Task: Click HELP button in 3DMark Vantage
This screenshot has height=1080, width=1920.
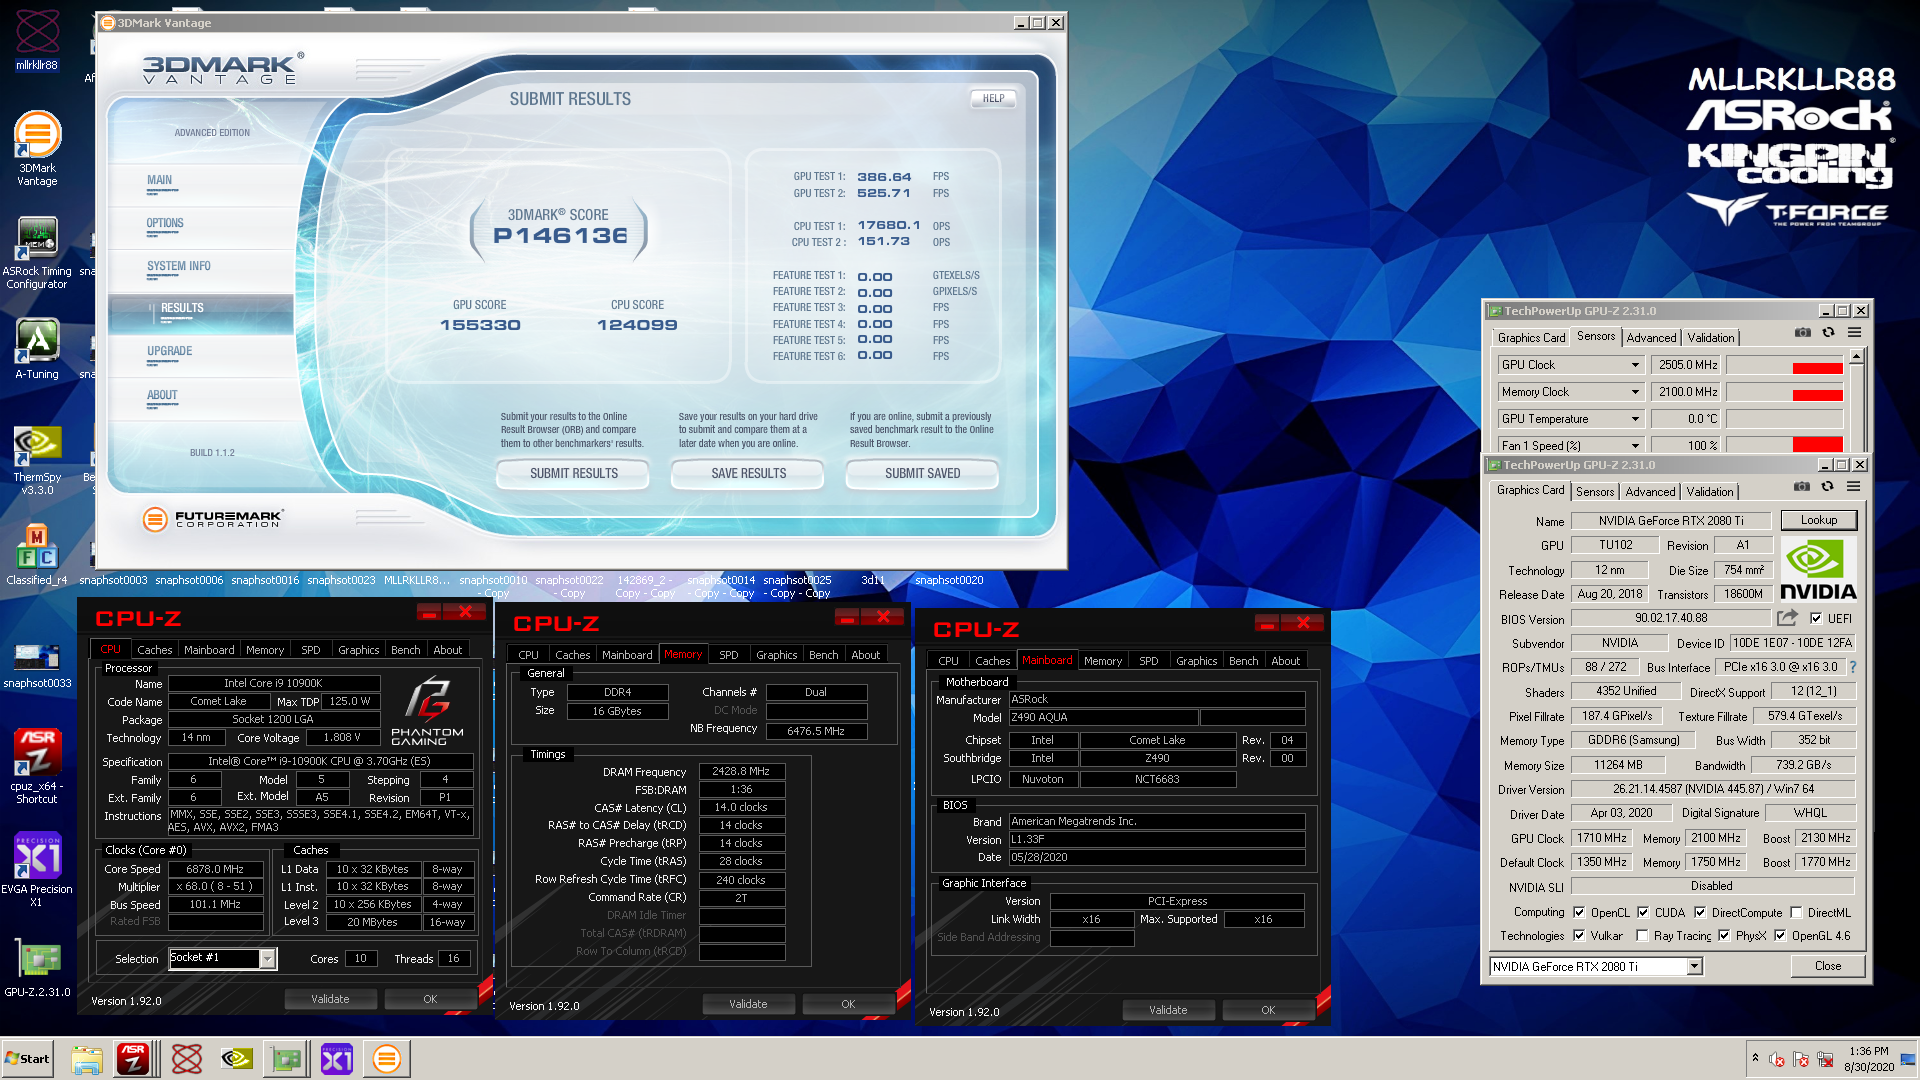Action: coord(993,98)
